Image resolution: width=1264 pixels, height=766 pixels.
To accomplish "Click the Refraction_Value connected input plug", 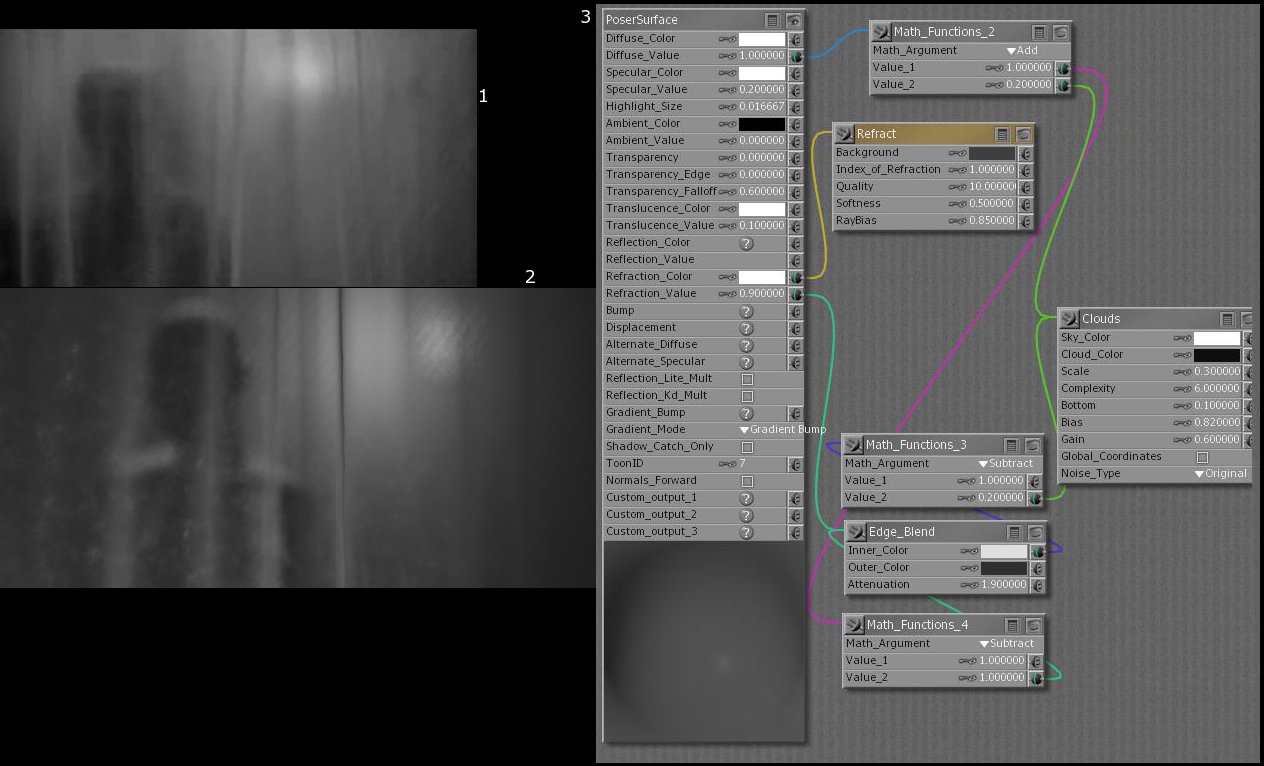I will pos(796,294).
